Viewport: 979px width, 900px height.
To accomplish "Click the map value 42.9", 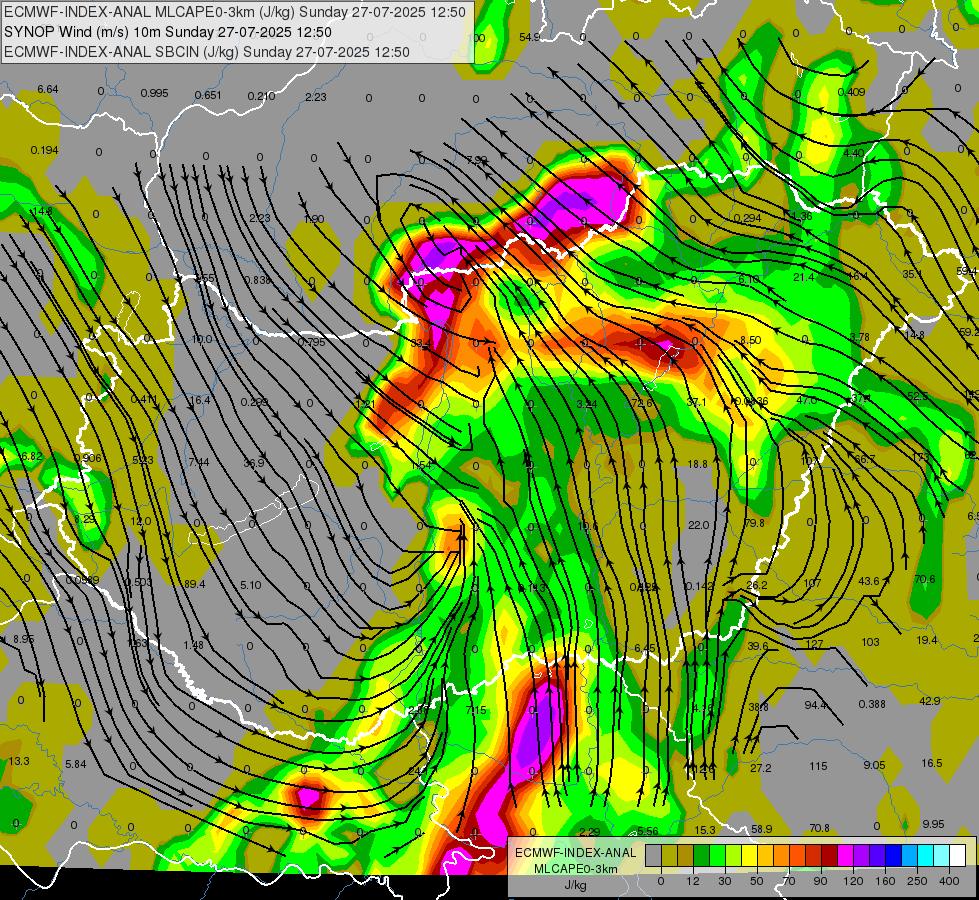I will click(930, 701).
